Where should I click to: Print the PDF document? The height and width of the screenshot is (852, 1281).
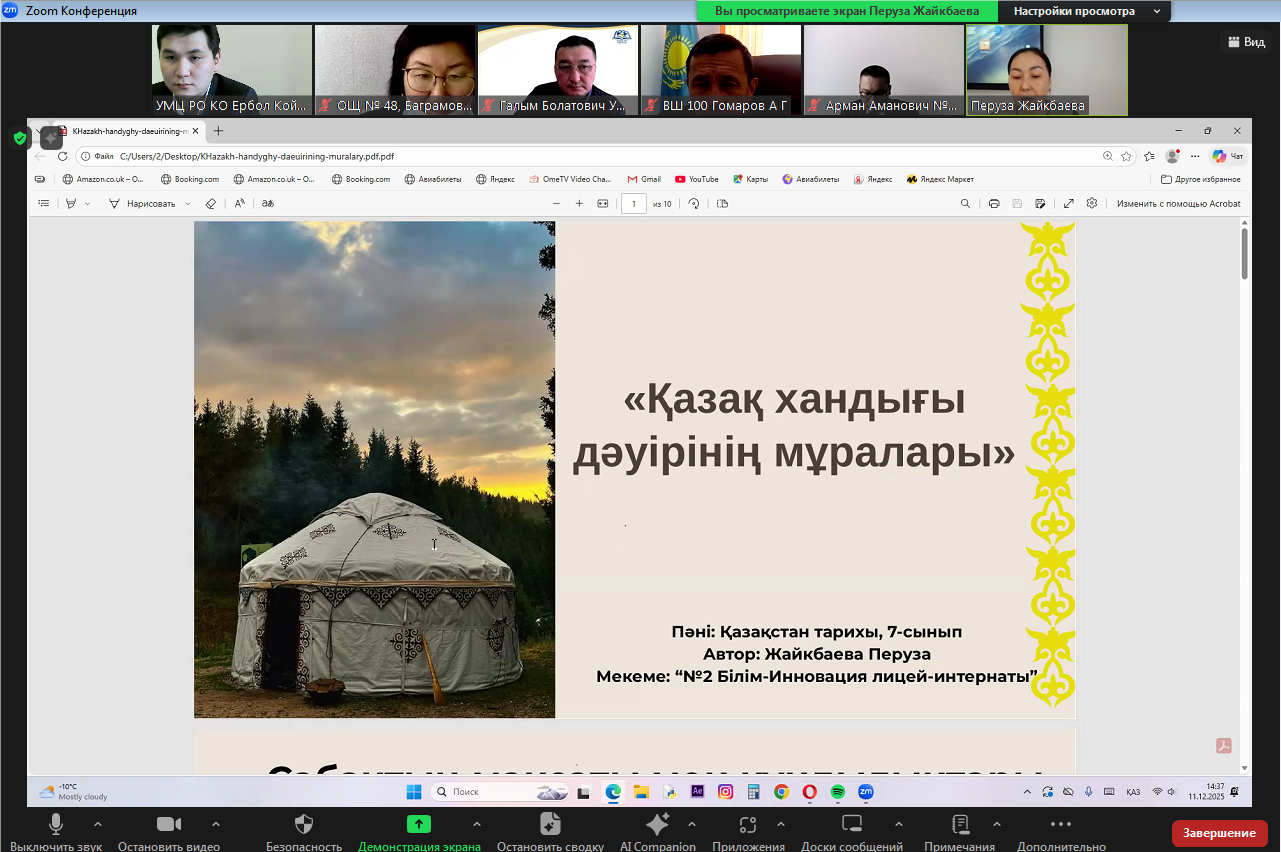(993, 203)
